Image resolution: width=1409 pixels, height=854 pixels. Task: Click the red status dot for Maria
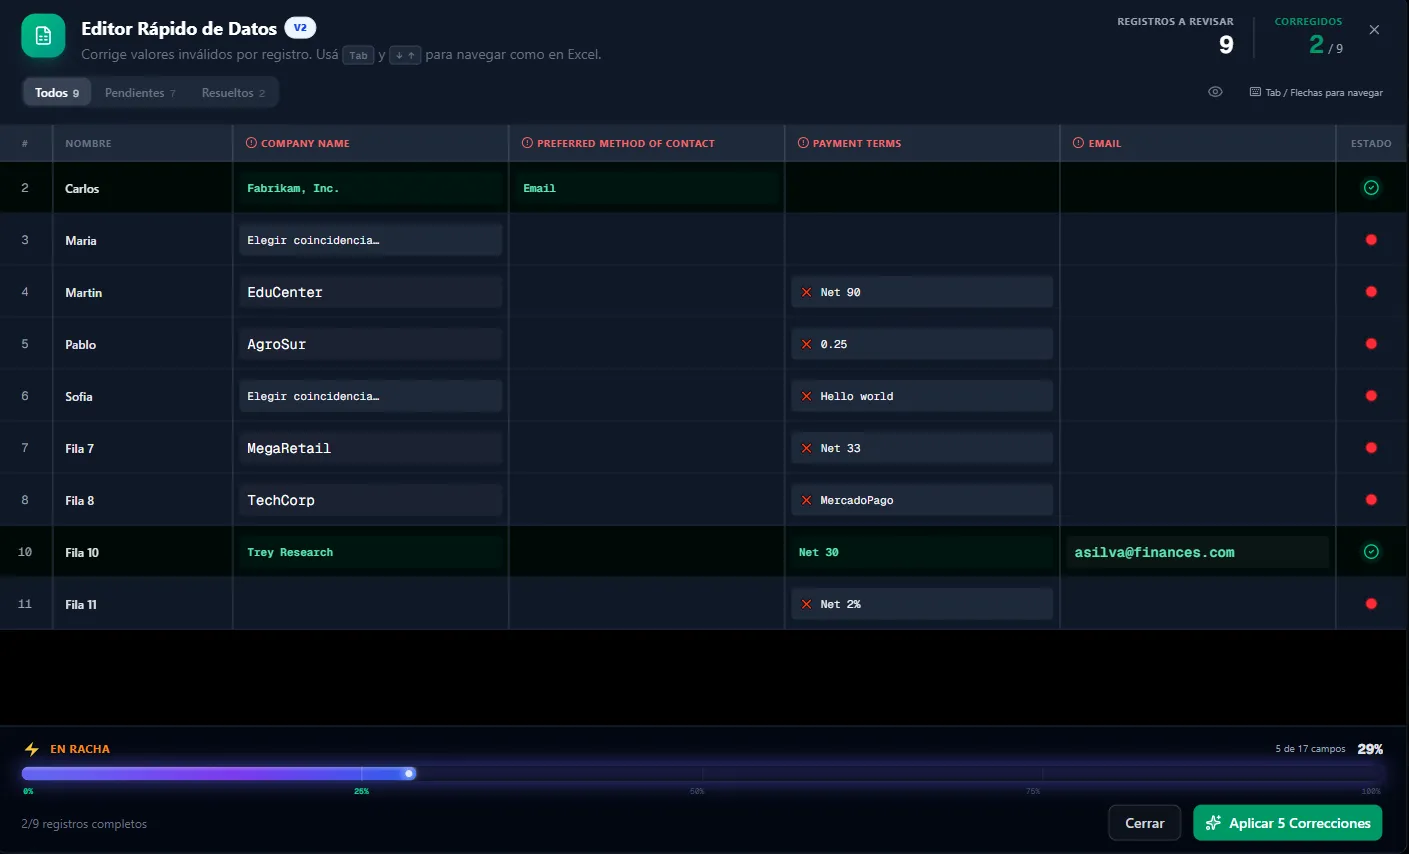(1371, 240)
